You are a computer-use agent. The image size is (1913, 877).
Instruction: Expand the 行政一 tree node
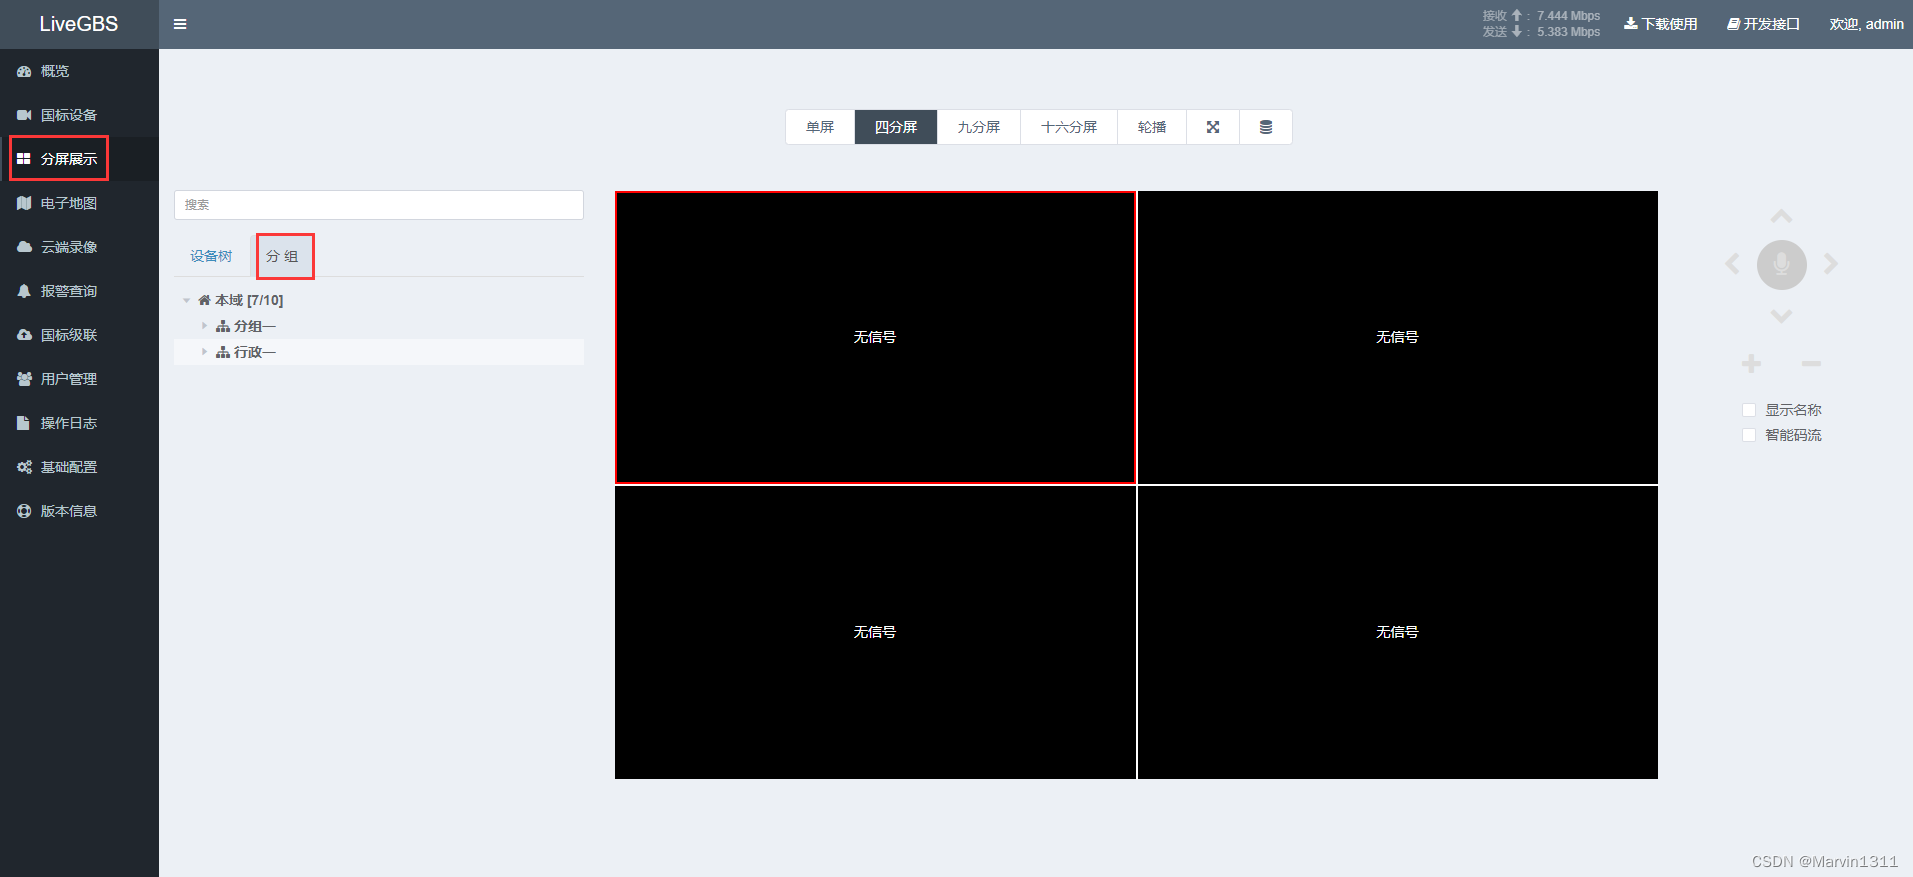point(204,352)
